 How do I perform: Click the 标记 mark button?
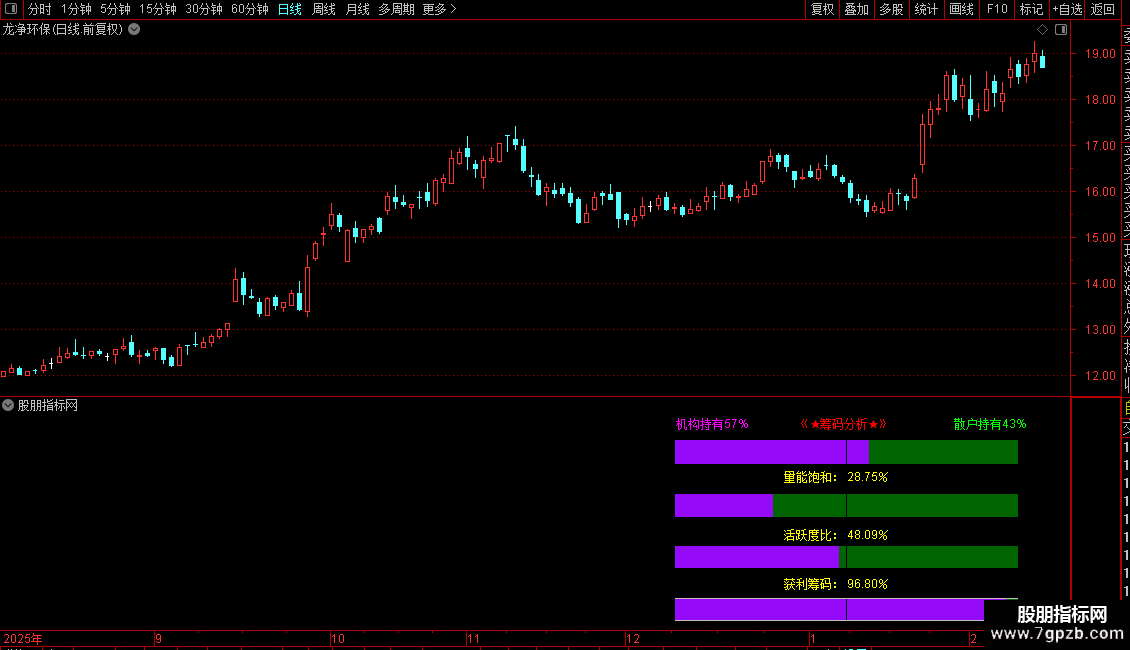(1031, 9)
